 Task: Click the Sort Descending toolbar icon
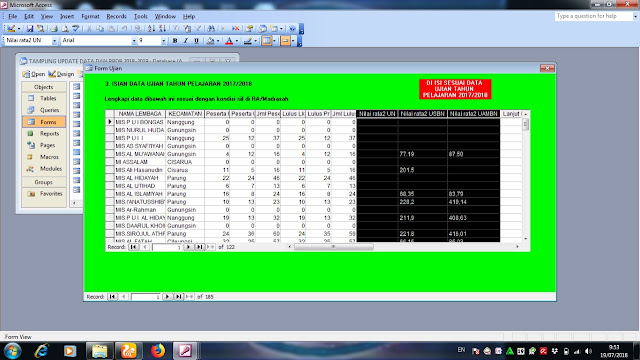point(162,29)
